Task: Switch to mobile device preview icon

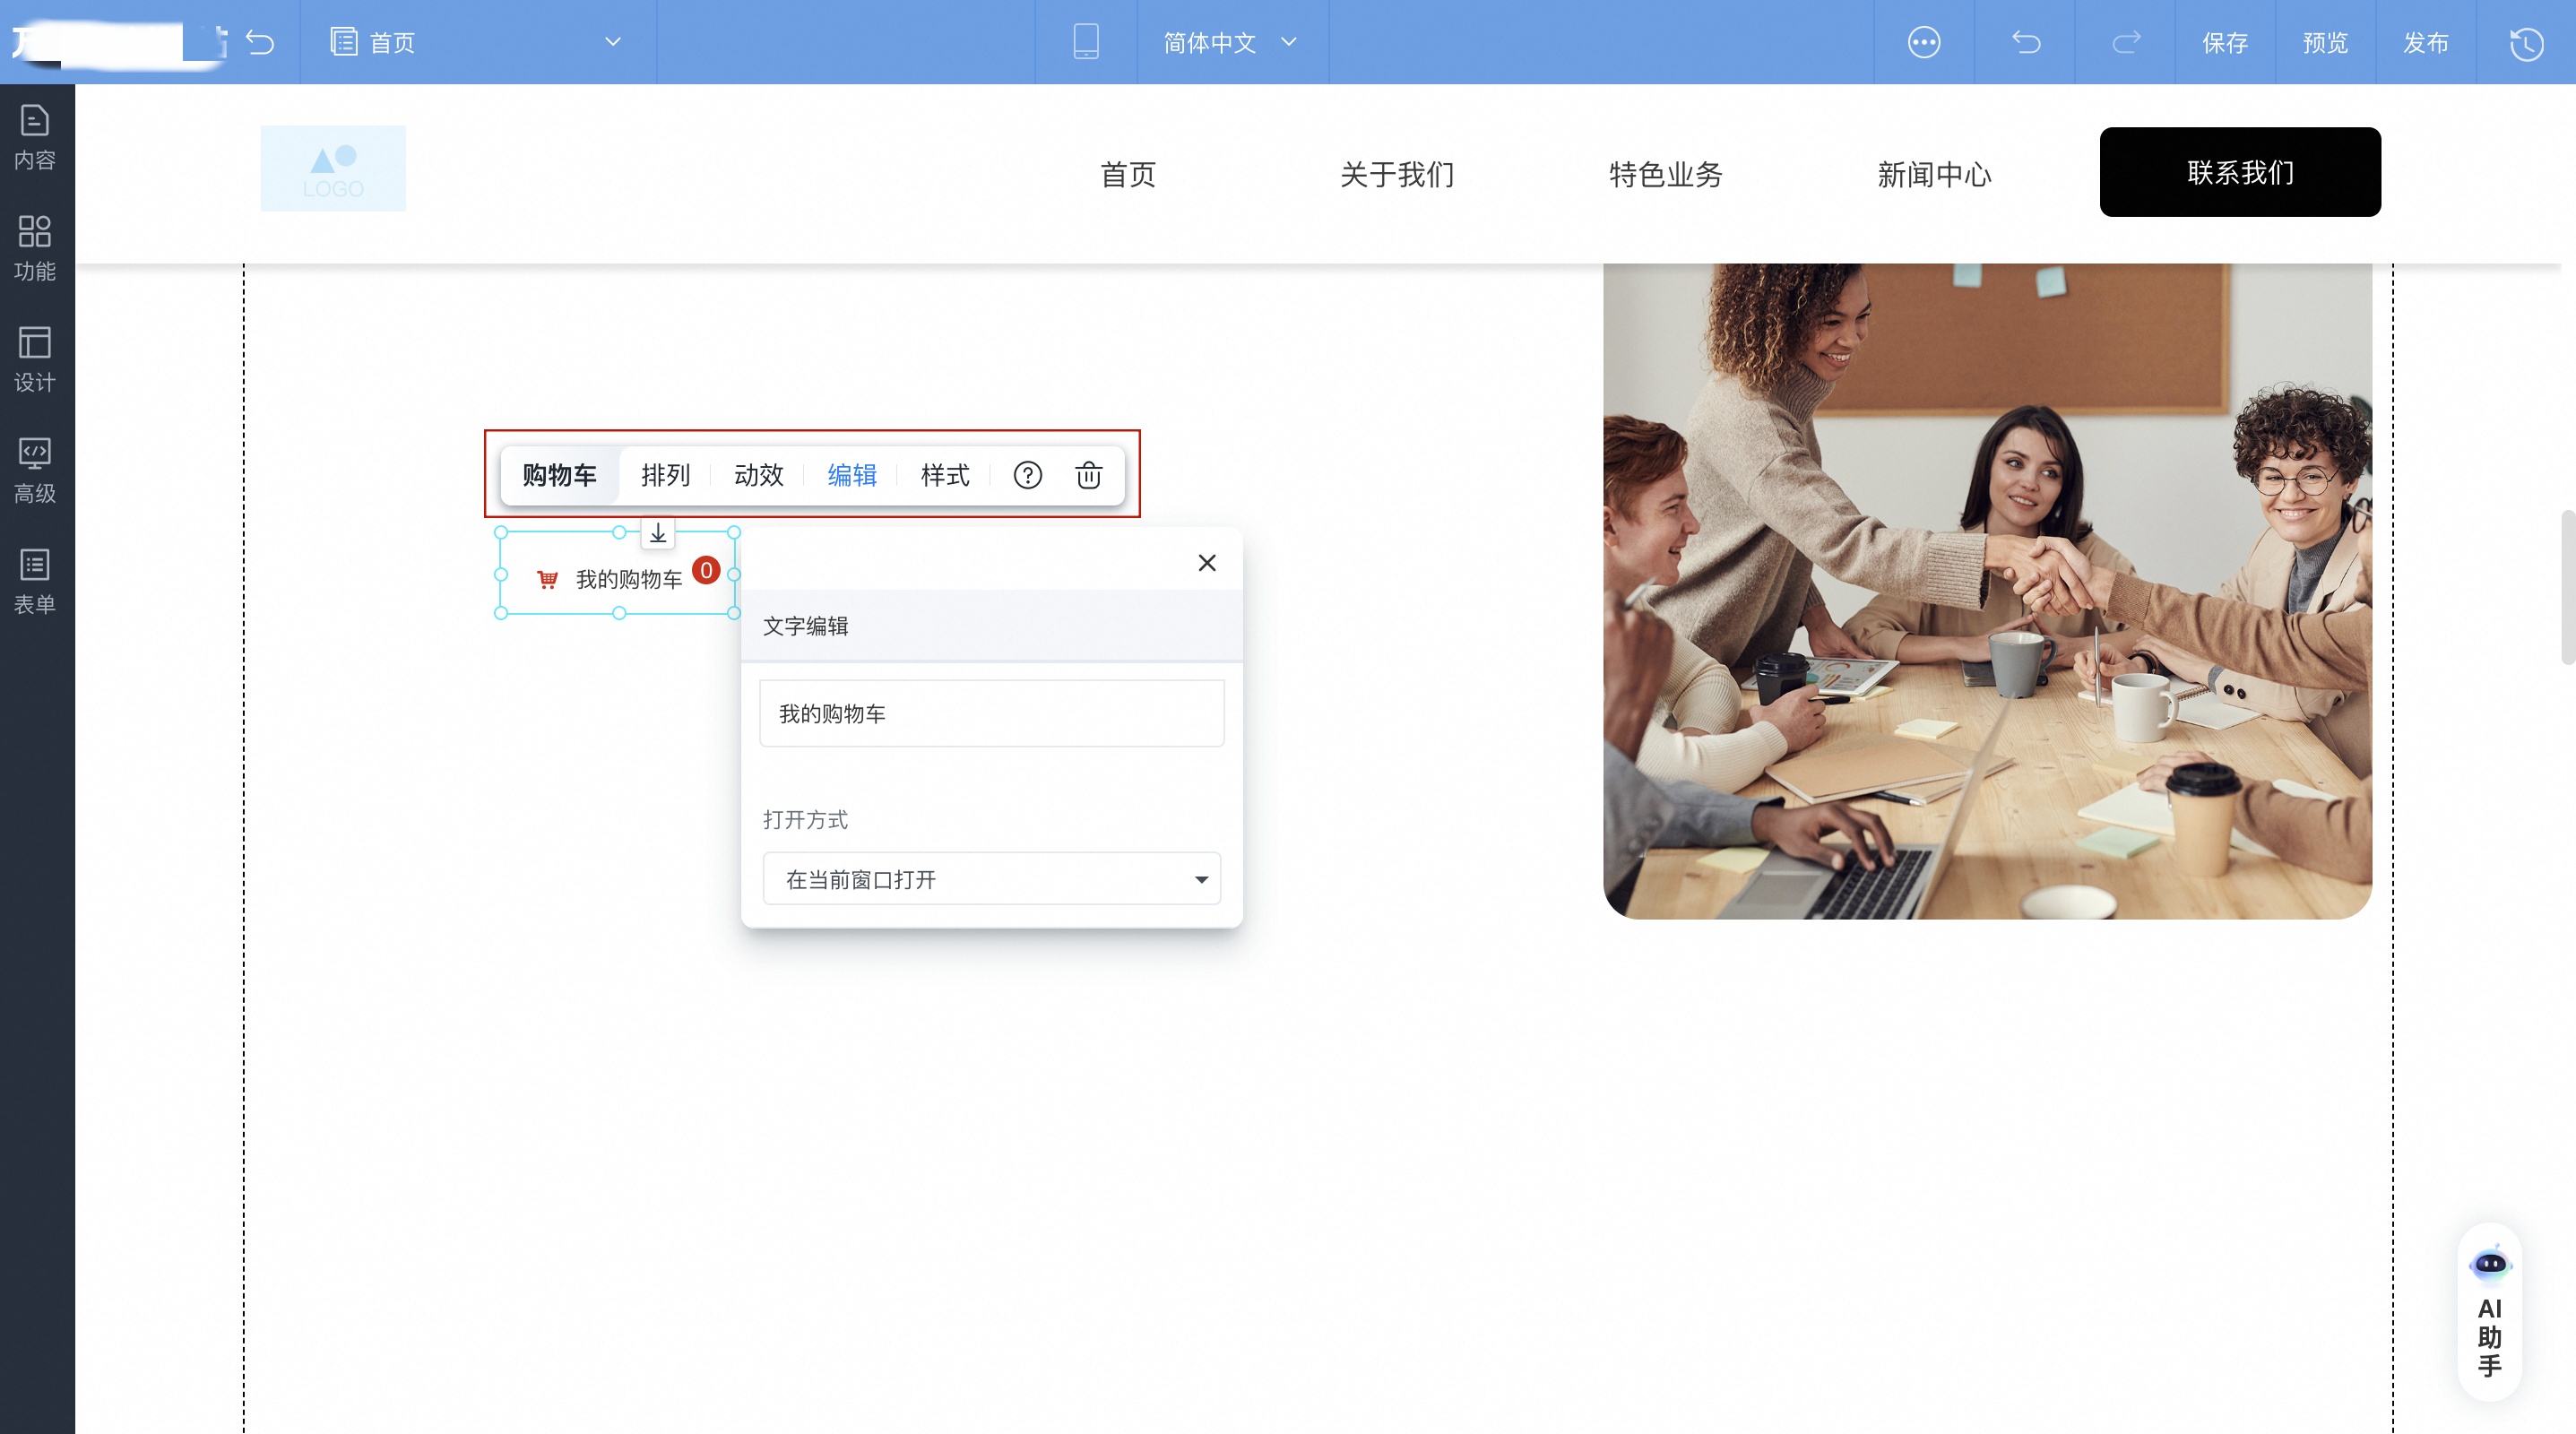Action: 1085,42
